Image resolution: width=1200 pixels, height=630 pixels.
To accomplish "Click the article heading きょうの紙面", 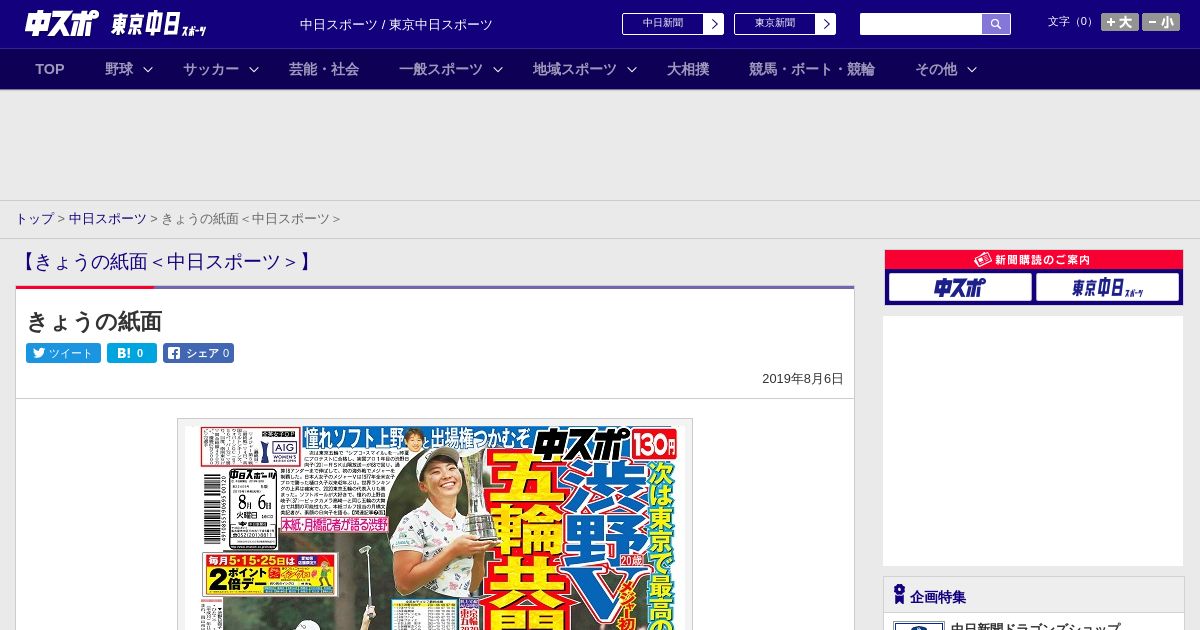I will point(94,322).
